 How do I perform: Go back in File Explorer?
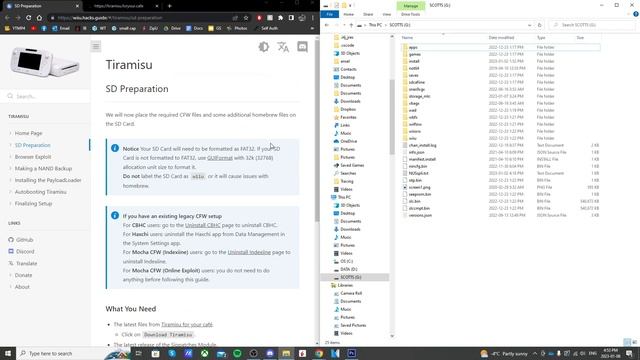click(x=327, y=25)
